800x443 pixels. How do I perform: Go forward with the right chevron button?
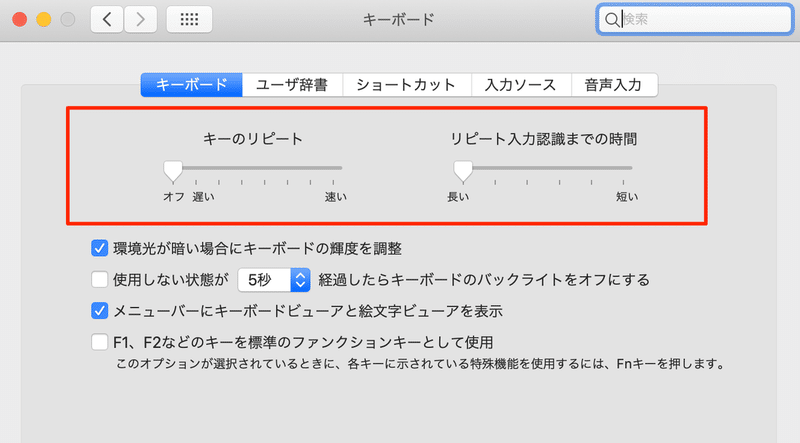[140, 19]
